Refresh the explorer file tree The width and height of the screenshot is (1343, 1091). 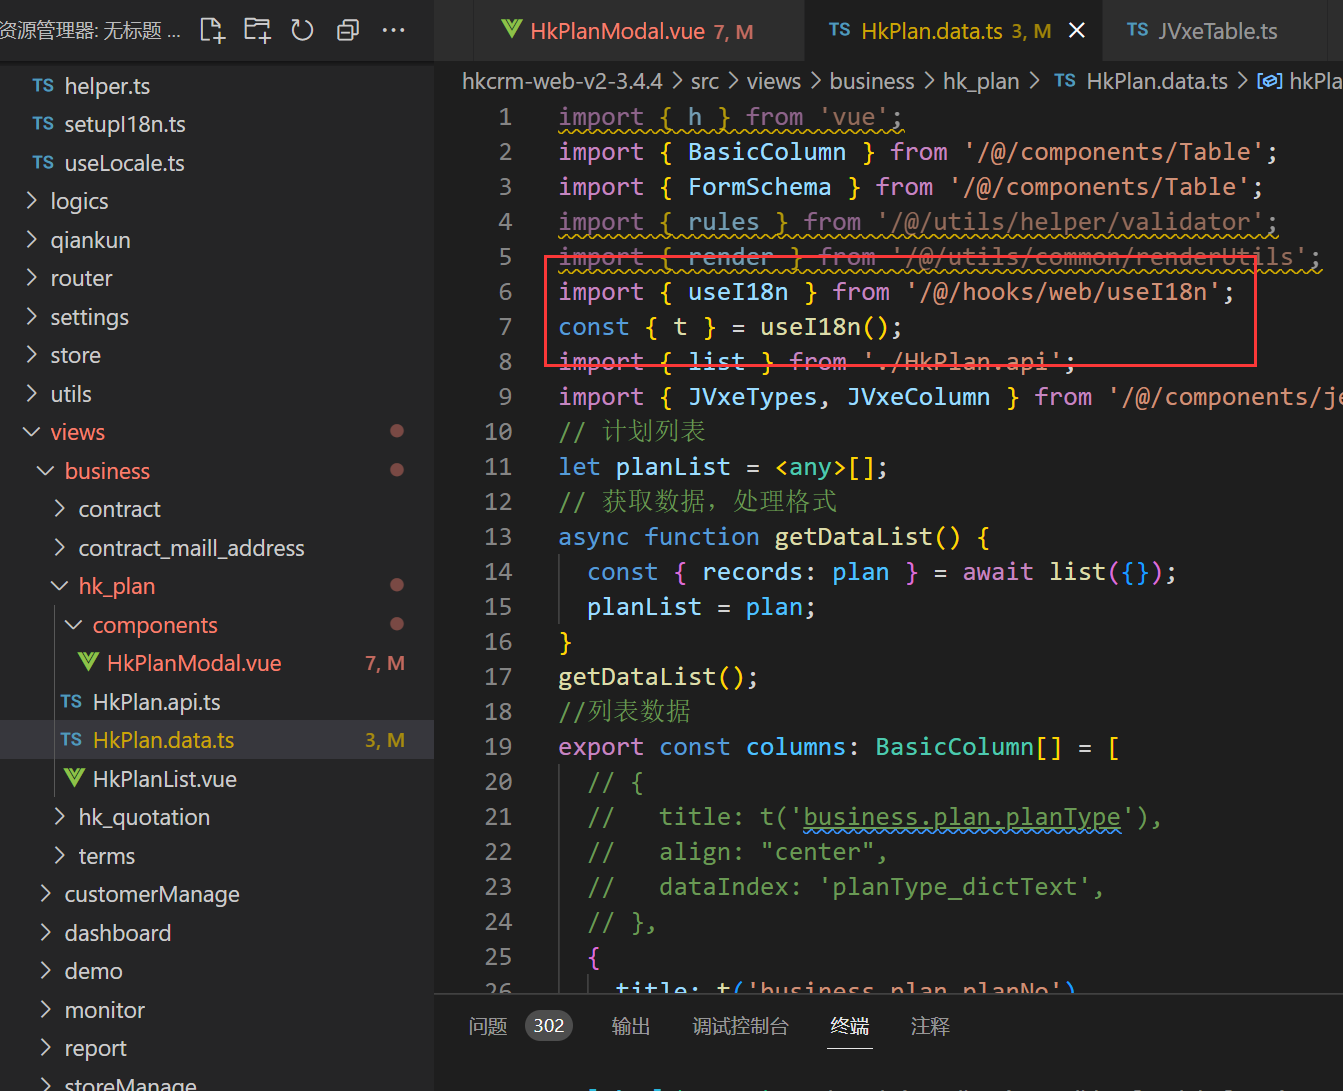(x=302, y=30)
